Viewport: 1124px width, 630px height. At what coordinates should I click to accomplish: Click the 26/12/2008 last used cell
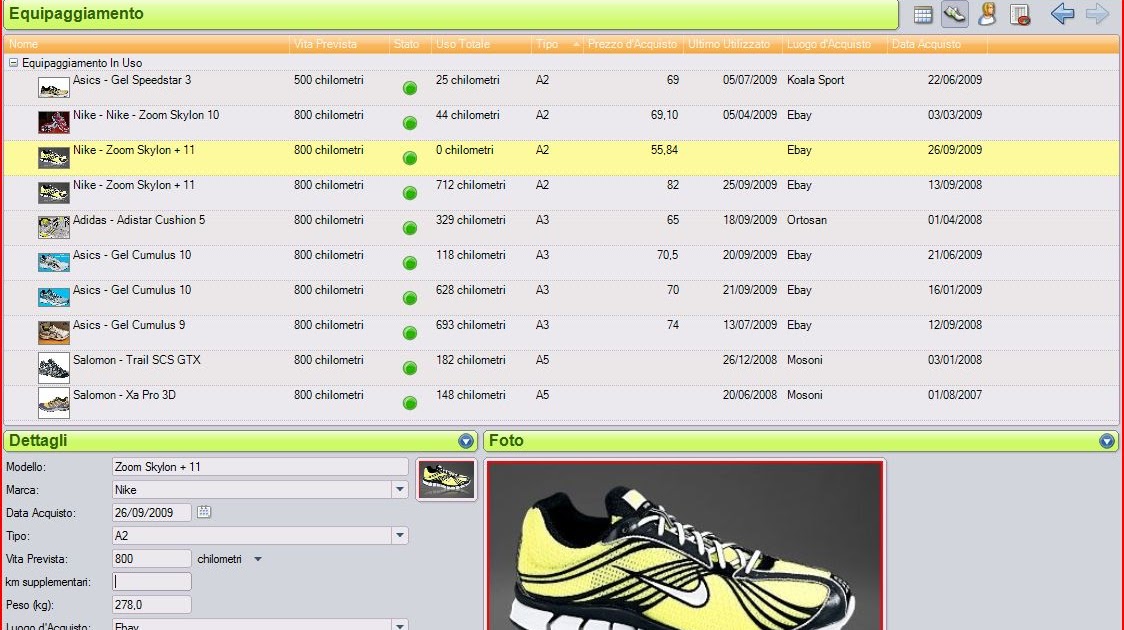[x=750, y=360]
